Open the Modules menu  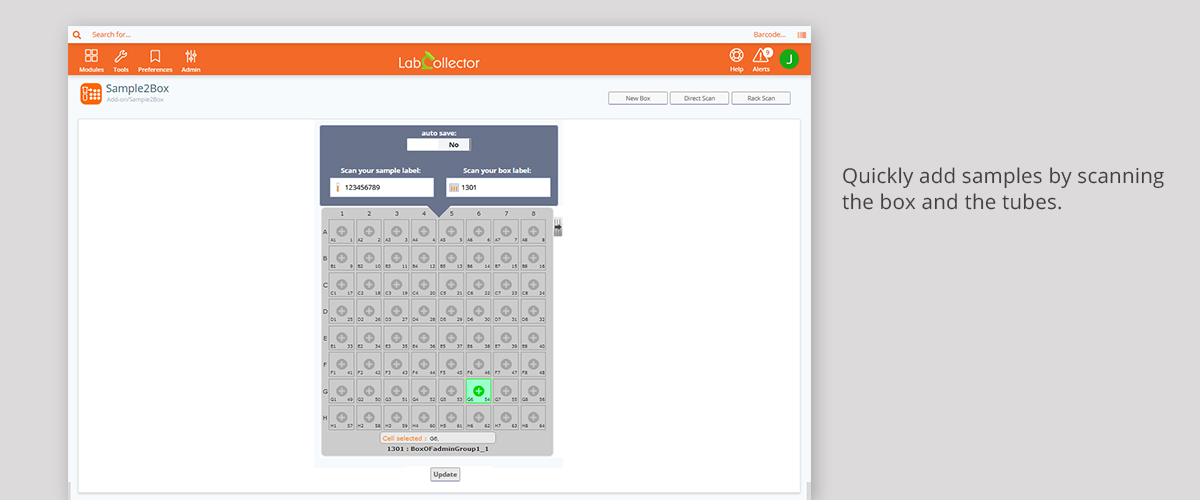(91, 61)
